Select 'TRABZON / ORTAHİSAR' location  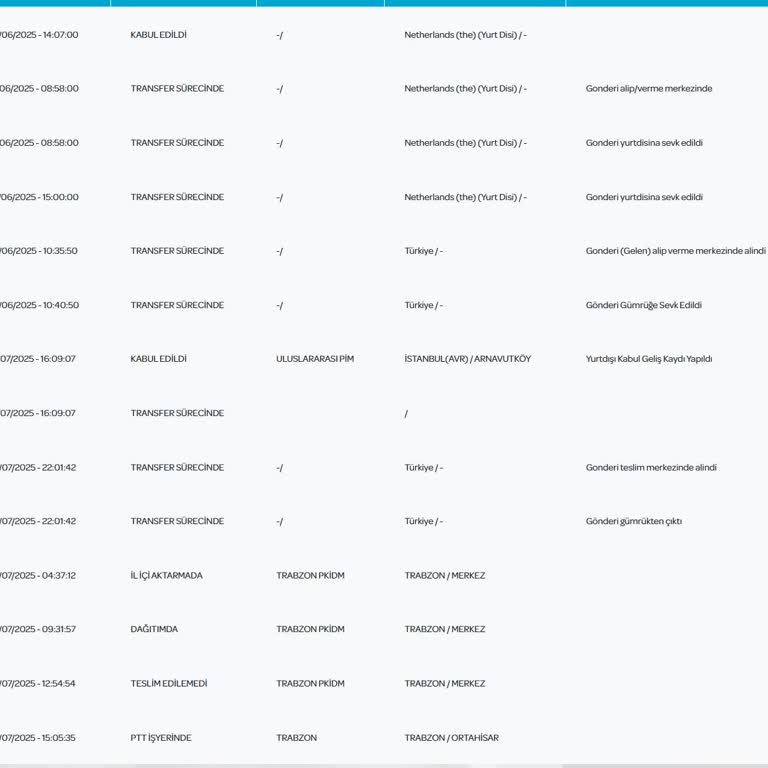[451, 738]
